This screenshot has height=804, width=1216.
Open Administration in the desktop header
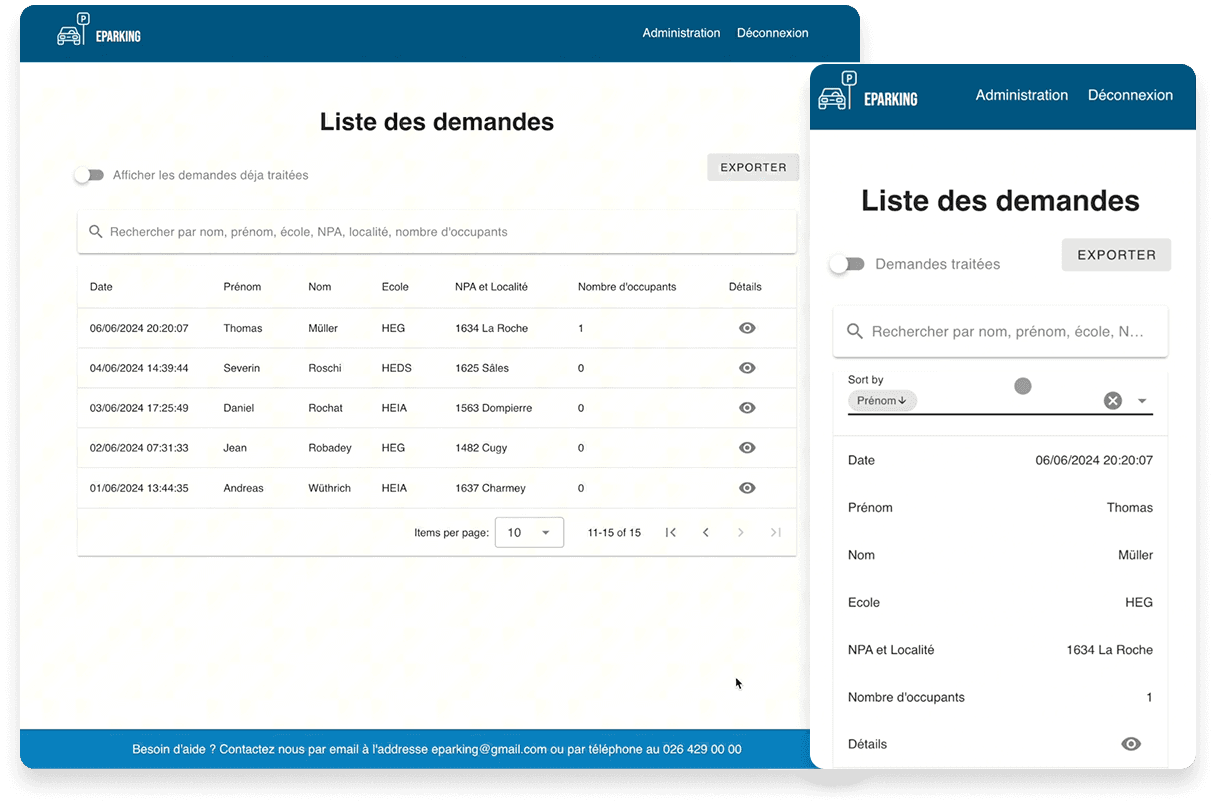[x=681, y=33]
